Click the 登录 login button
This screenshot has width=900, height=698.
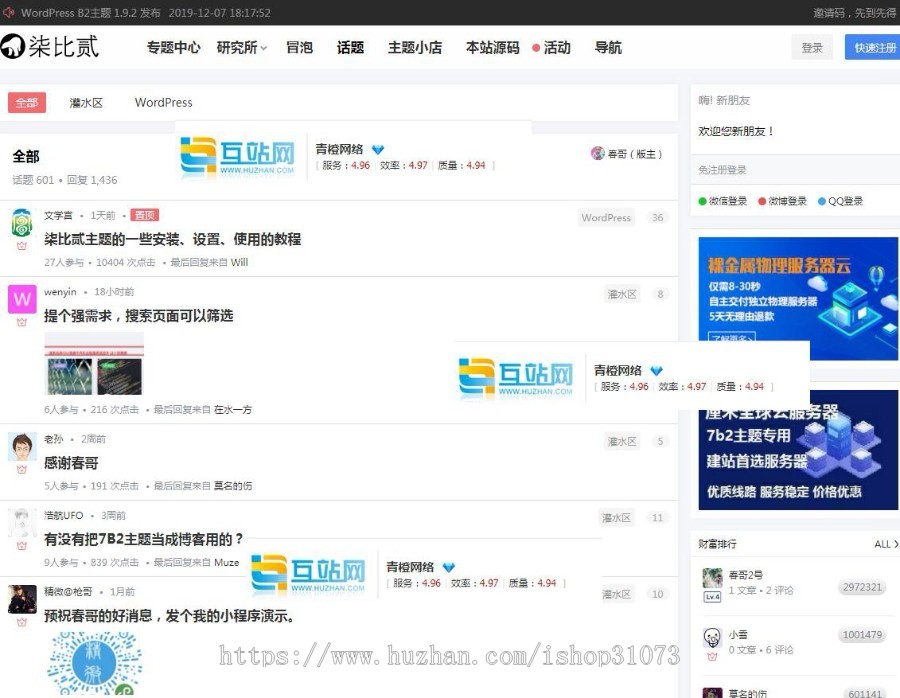coord(813,46)
